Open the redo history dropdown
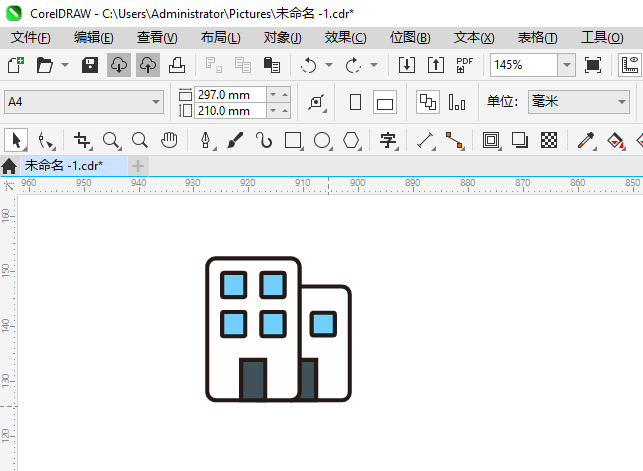 pyautogui.click(x=374, y=65)
